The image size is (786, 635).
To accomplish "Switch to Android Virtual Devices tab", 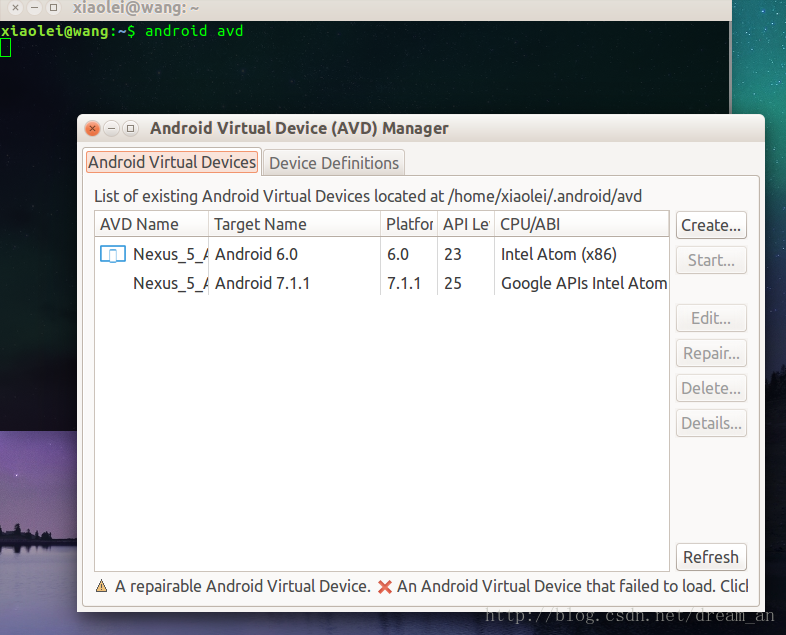I will click(x=172, y=162).
